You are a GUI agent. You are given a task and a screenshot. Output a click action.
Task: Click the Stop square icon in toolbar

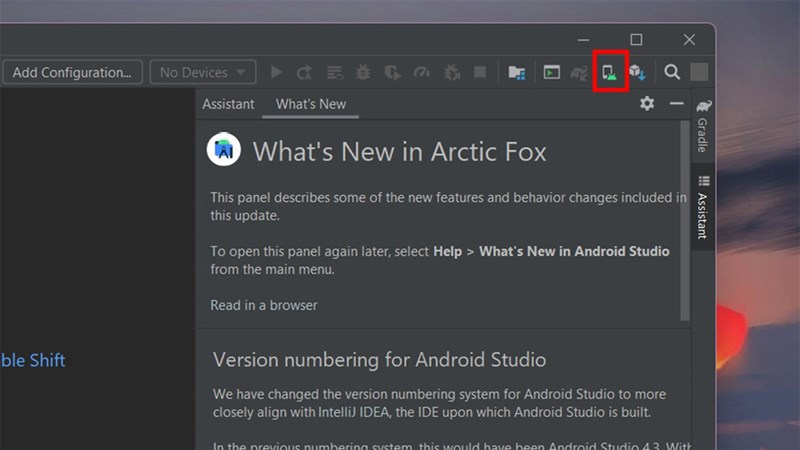pyautogui.click(x=480, y=72)
